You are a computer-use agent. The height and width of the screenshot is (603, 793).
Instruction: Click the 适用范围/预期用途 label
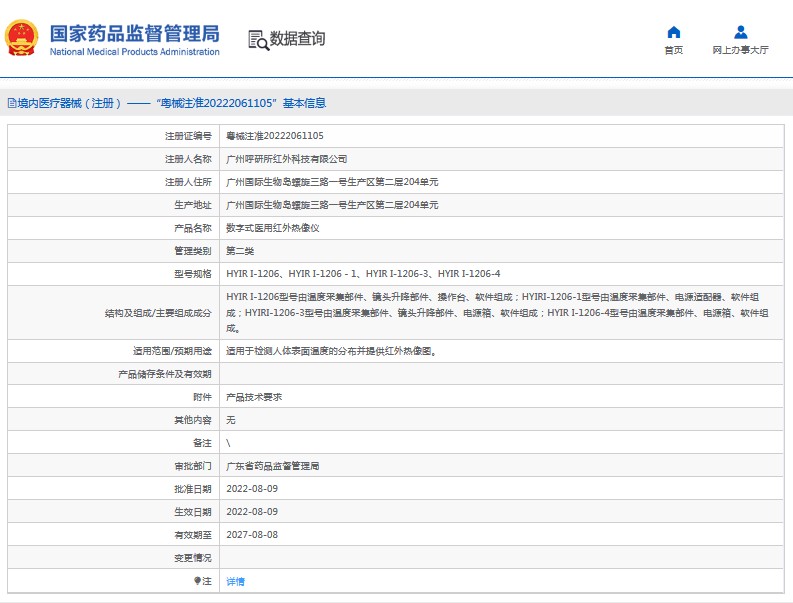tap(172, 351)
